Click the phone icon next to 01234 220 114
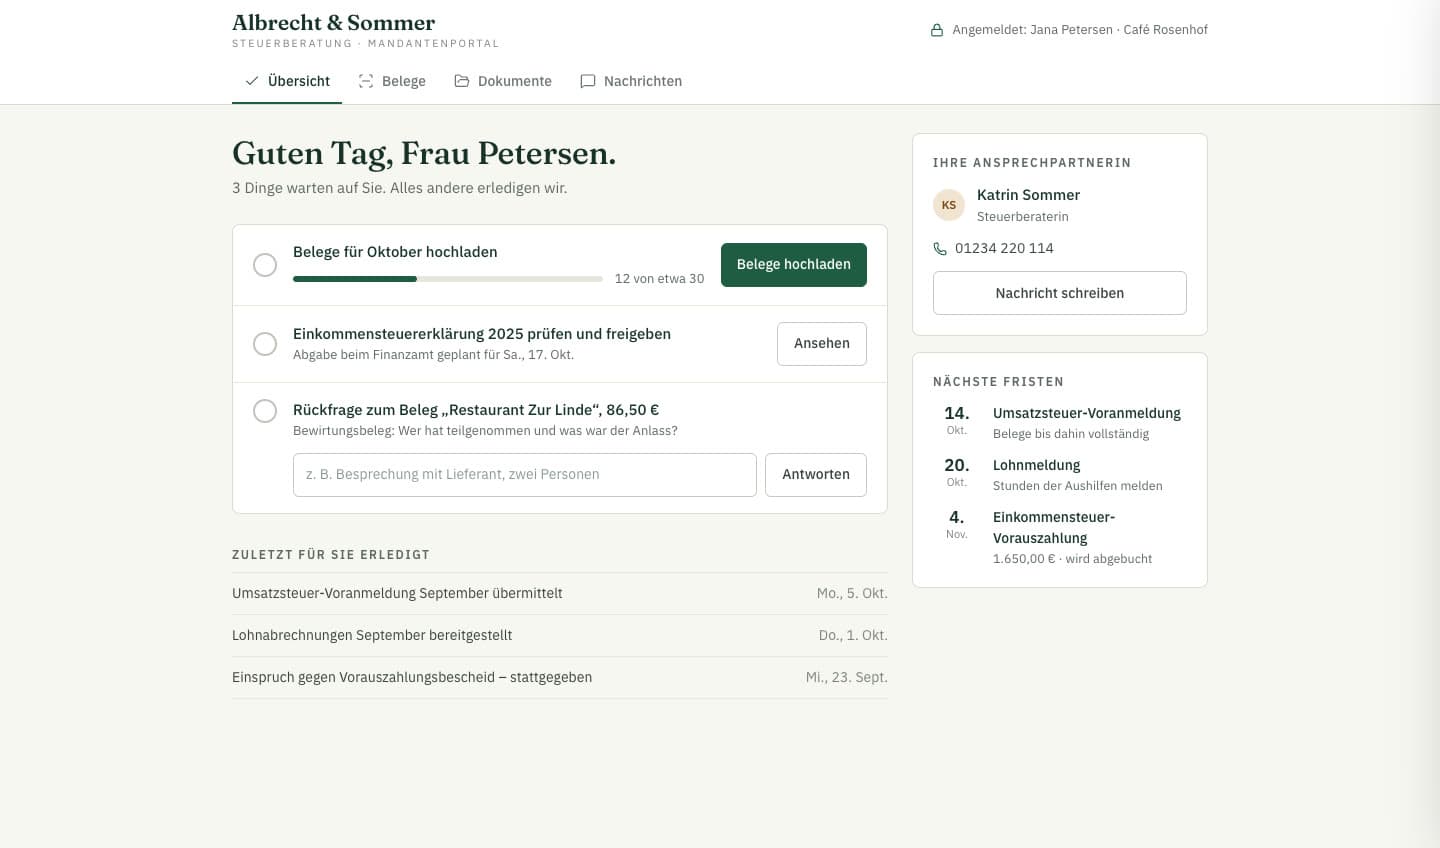Screen dimensions: 1440x848 pyautogui.click(x=940, y=248)
